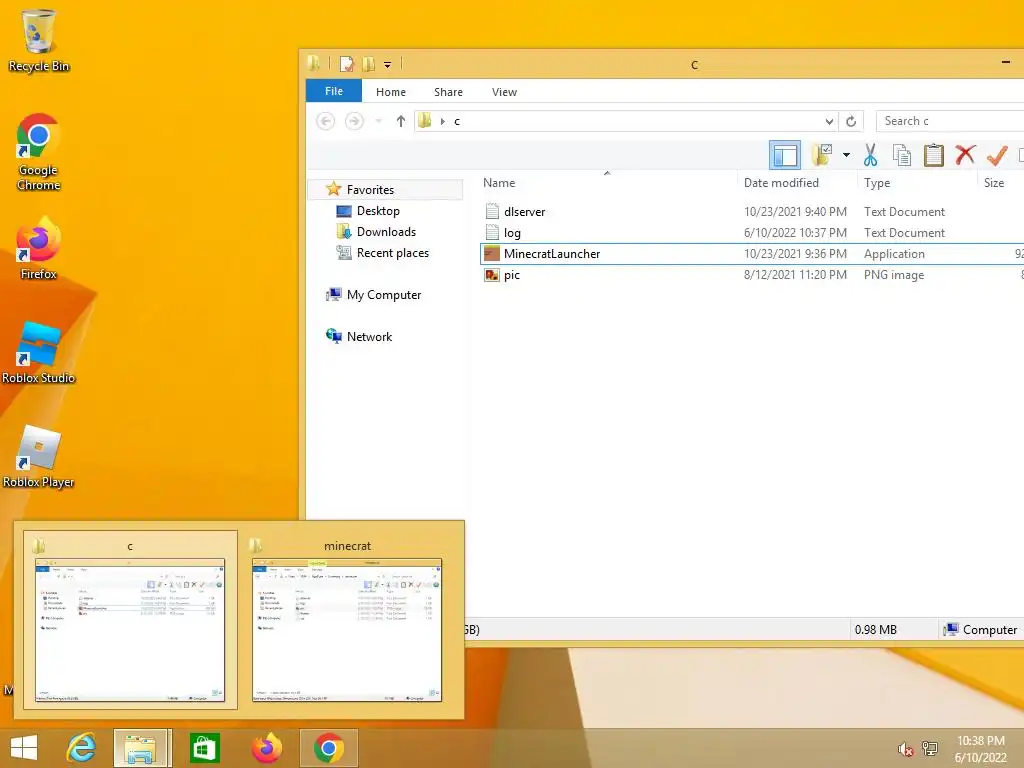Image resolution: width=1024 pixels, height=768 pixels.
Task: Click the Paste clipboard icon in toolbar
Action: point(933,155)
